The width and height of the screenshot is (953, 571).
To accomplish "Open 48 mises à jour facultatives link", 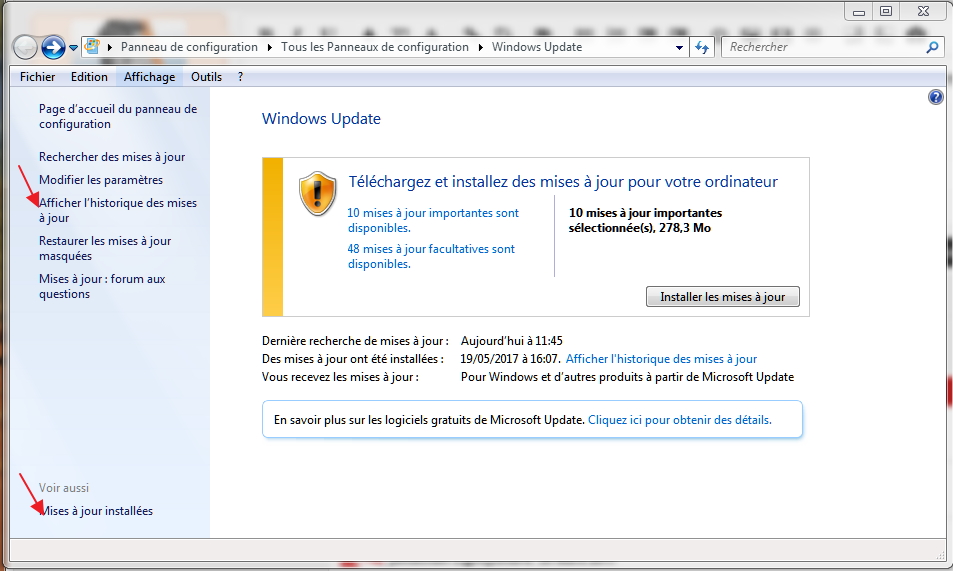I will click(x=431, y=256).
